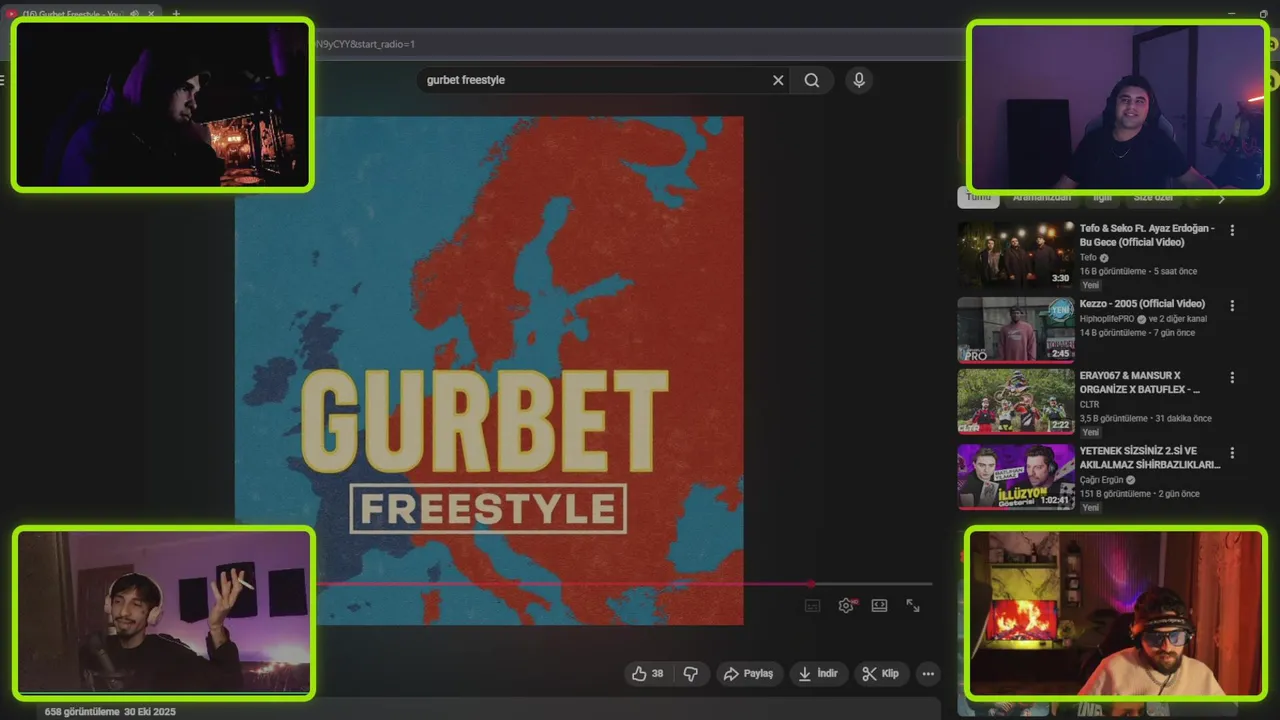The width and height of the screenshot is (1280, 720).
Task: Click 'Kezzo - 2005 (Official Video)' title
Action: pos(1142,304)
